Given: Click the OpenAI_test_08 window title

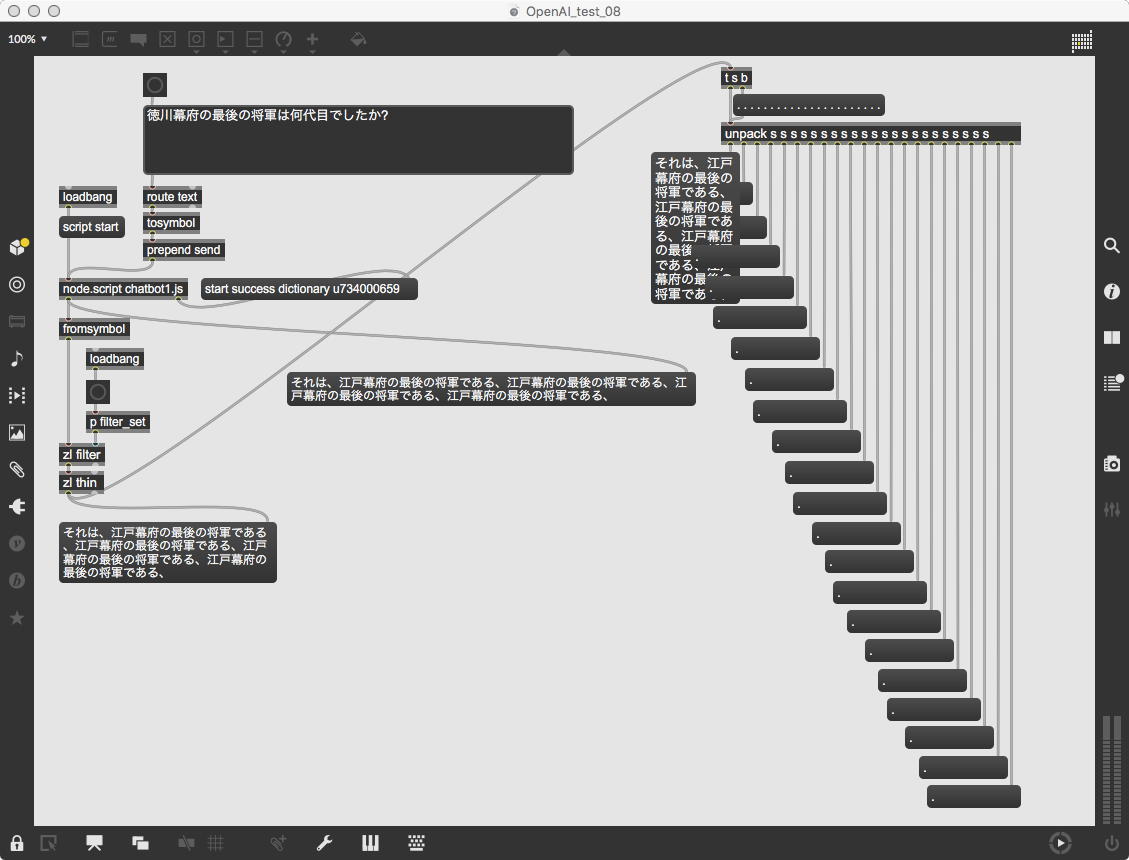Looking at the screenshot, I should [573, 11].
